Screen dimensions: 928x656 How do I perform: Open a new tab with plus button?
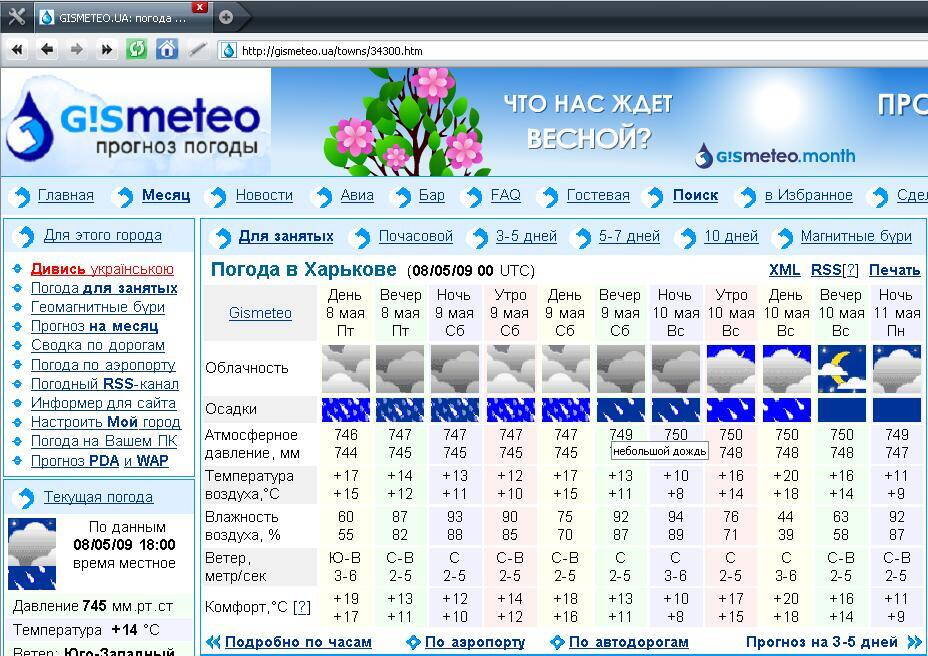226,17
